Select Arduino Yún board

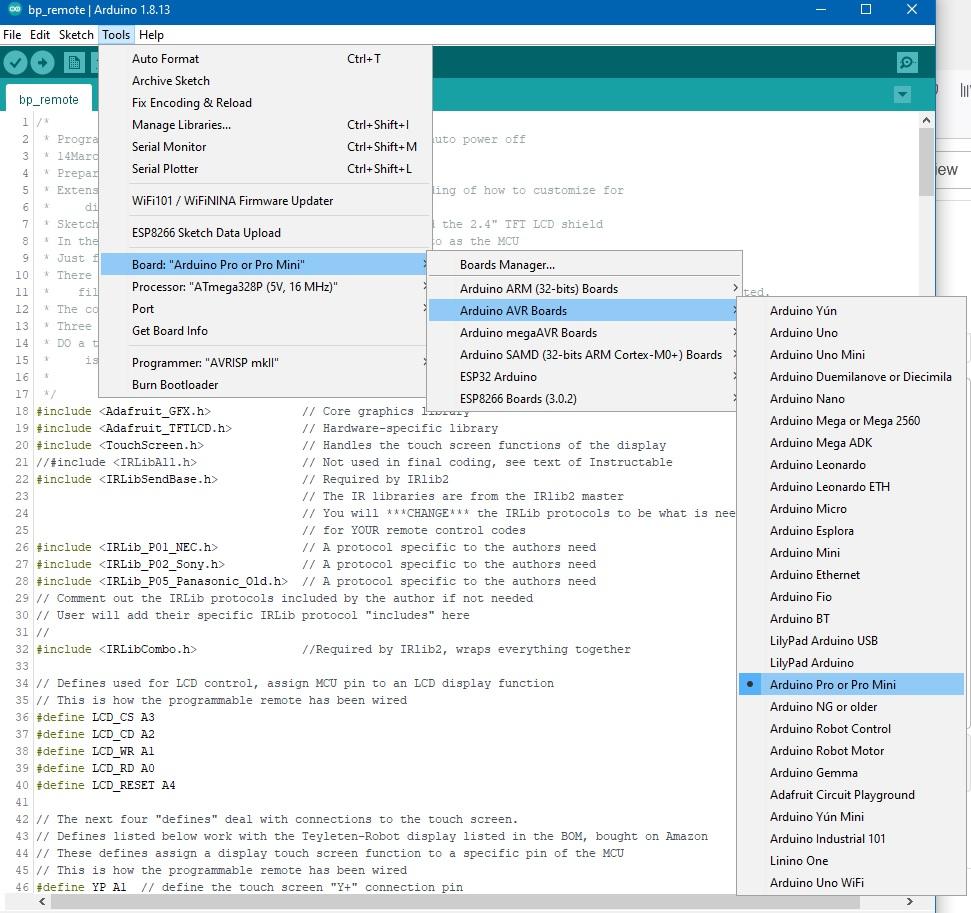pos(851,310)
